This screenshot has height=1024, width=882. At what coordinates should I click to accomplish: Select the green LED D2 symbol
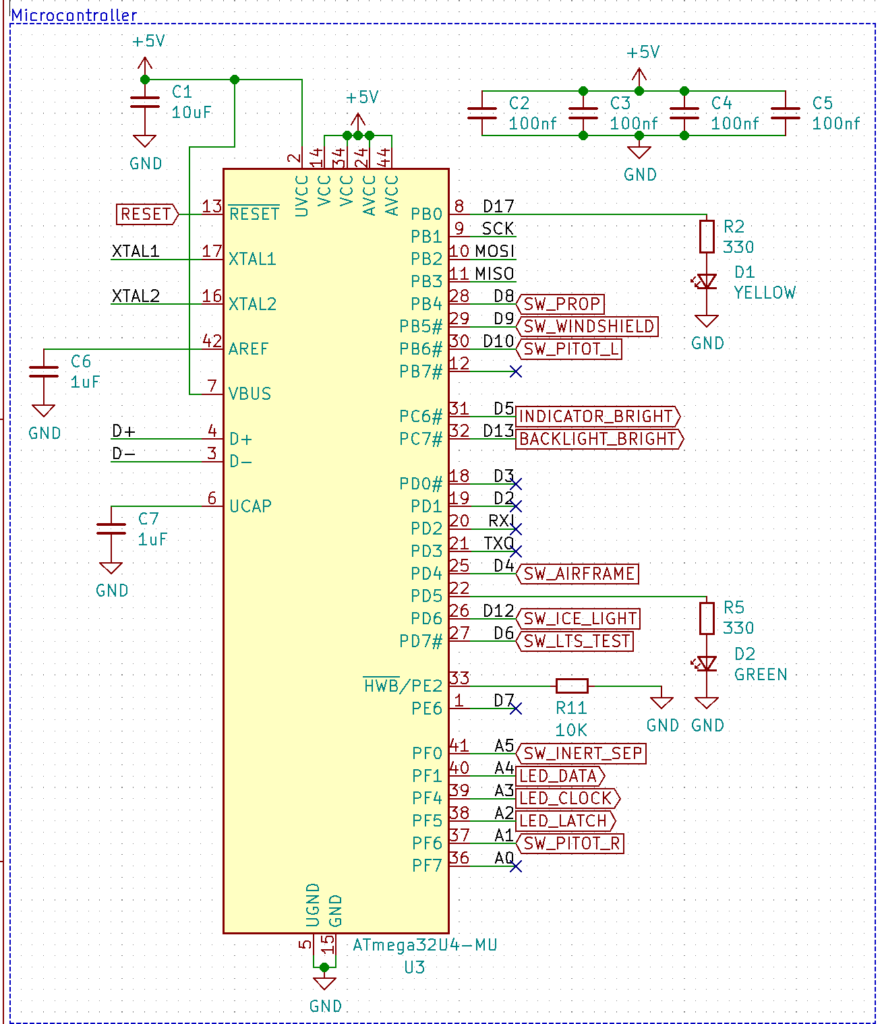coord(707,662)
